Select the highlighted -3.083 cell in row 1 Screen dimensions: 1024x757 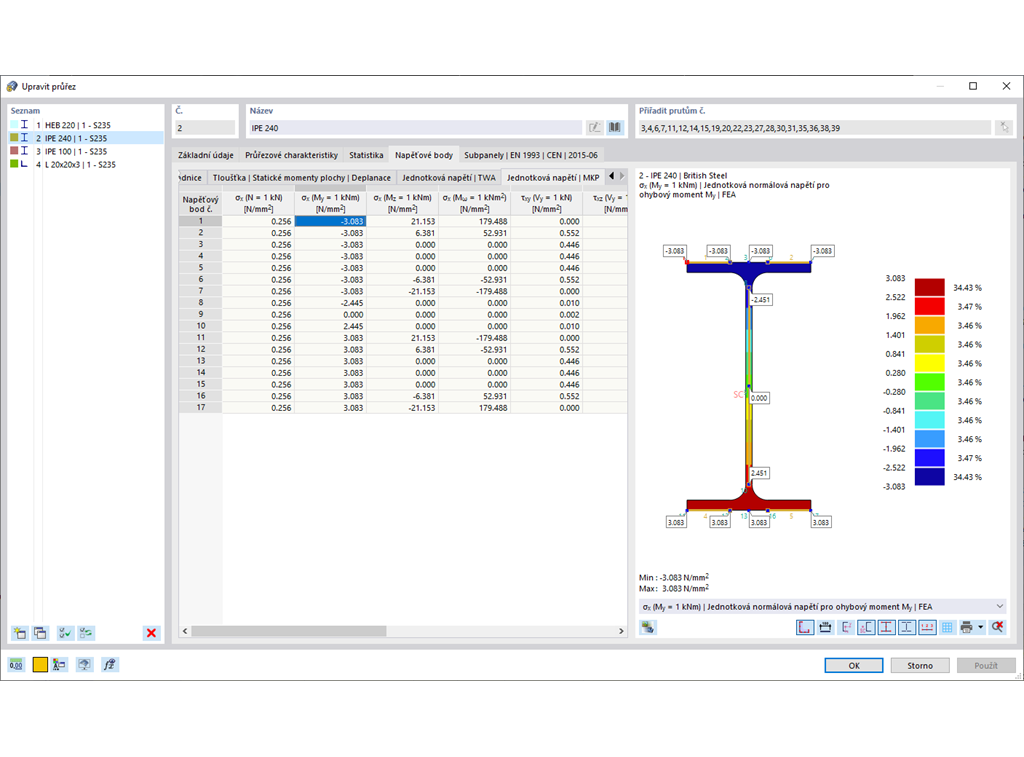(x=330, y=221)
